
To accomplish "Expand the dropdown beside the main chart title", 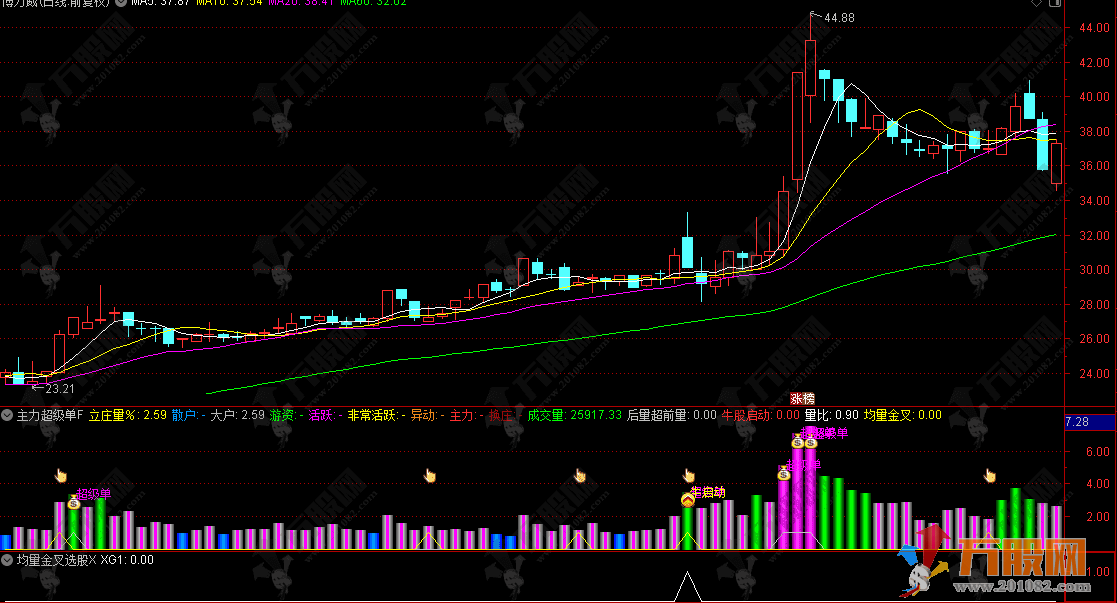I will [x=121, y=3].
